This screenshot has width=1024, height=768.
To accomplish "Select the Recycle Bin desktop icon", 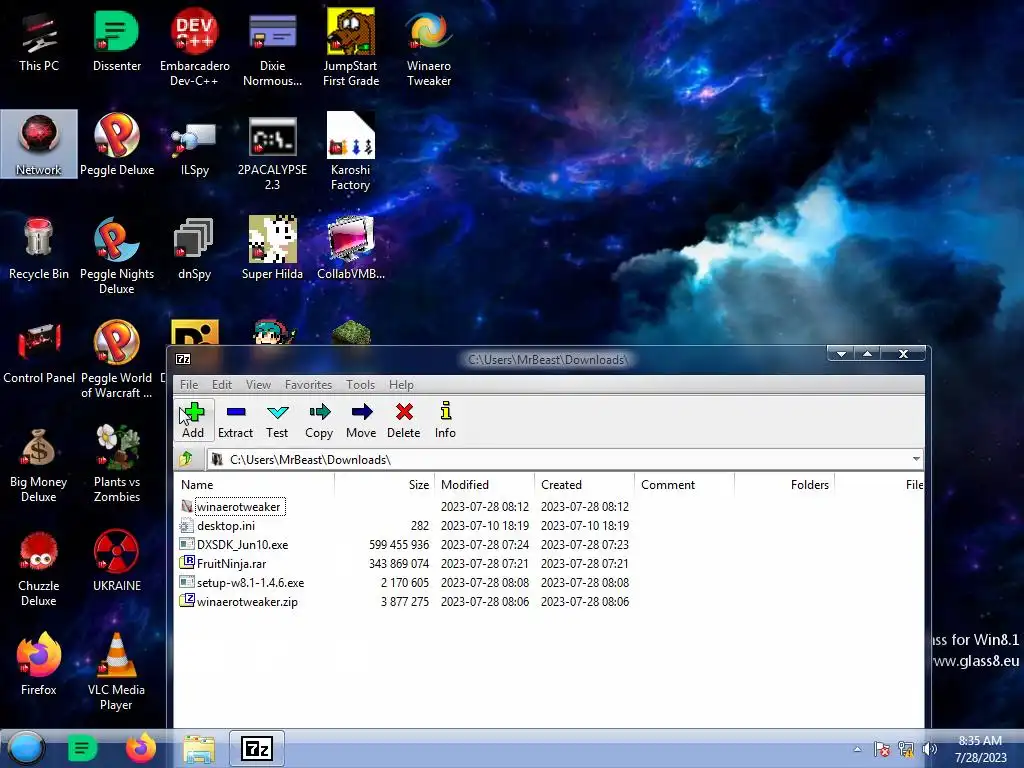I will pyautogui.click(x=39, y=249).
